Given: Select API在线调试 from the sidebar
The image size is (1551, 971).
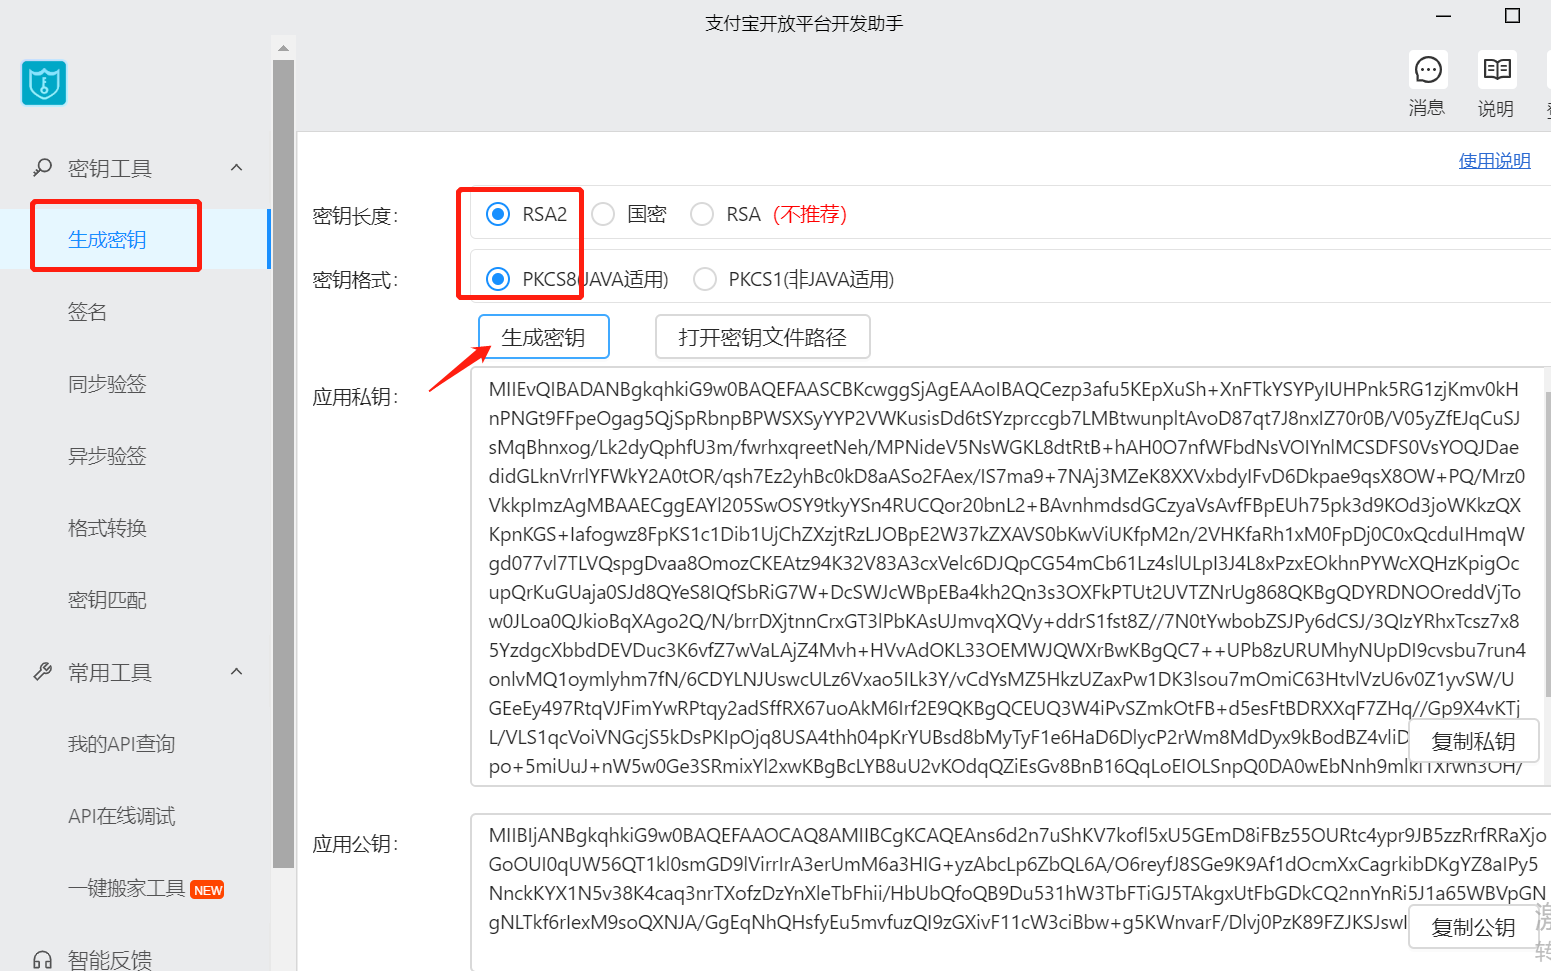Looking at the screenshot, I should [120, 816].
